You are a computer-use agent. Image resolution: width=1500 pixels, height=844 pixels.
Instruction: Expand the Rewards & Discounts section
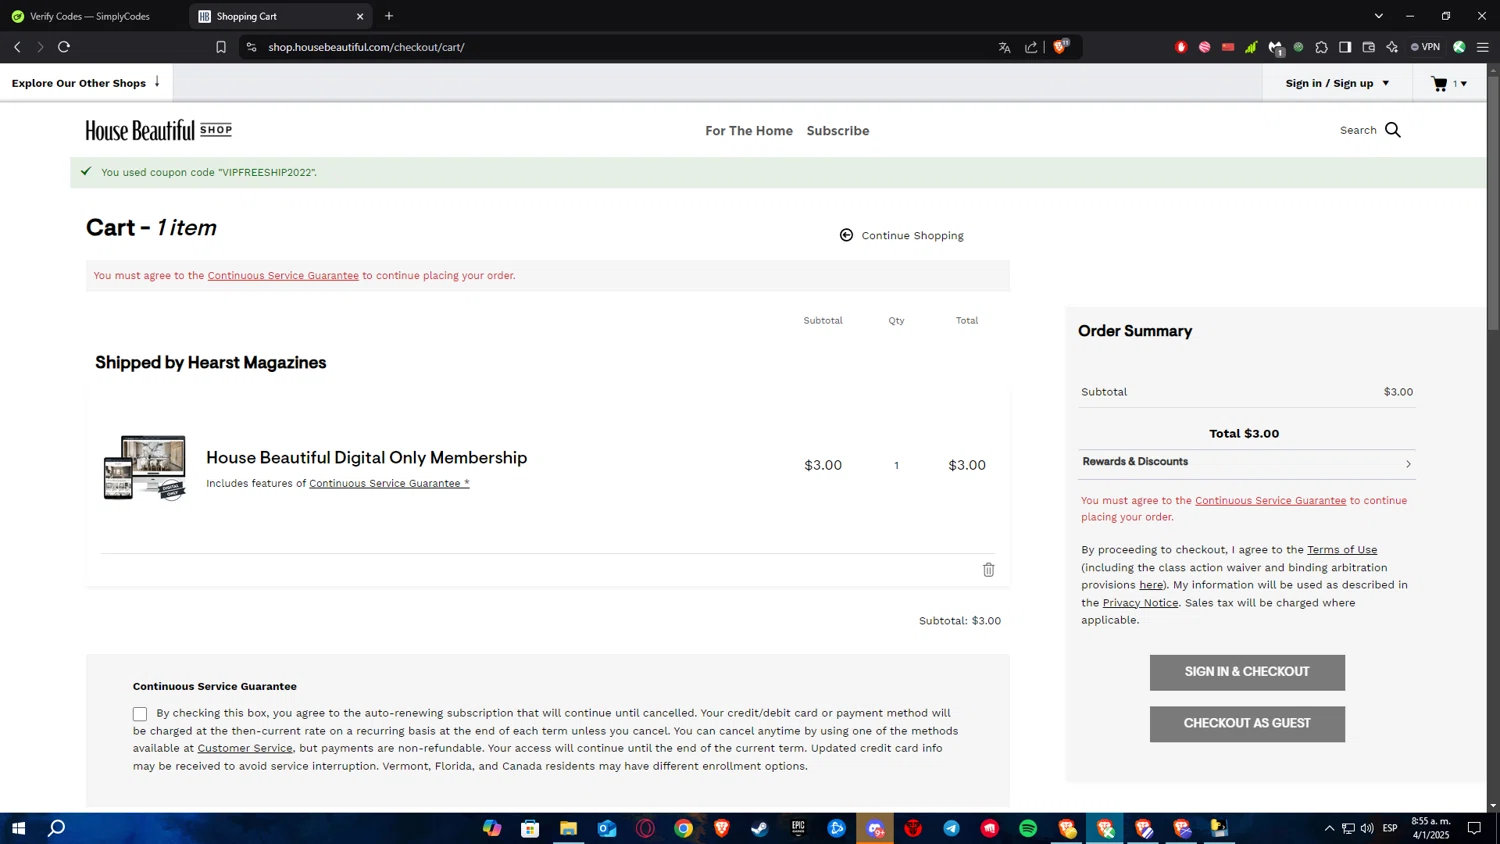pyautogui.click(x=1247, y=462)
